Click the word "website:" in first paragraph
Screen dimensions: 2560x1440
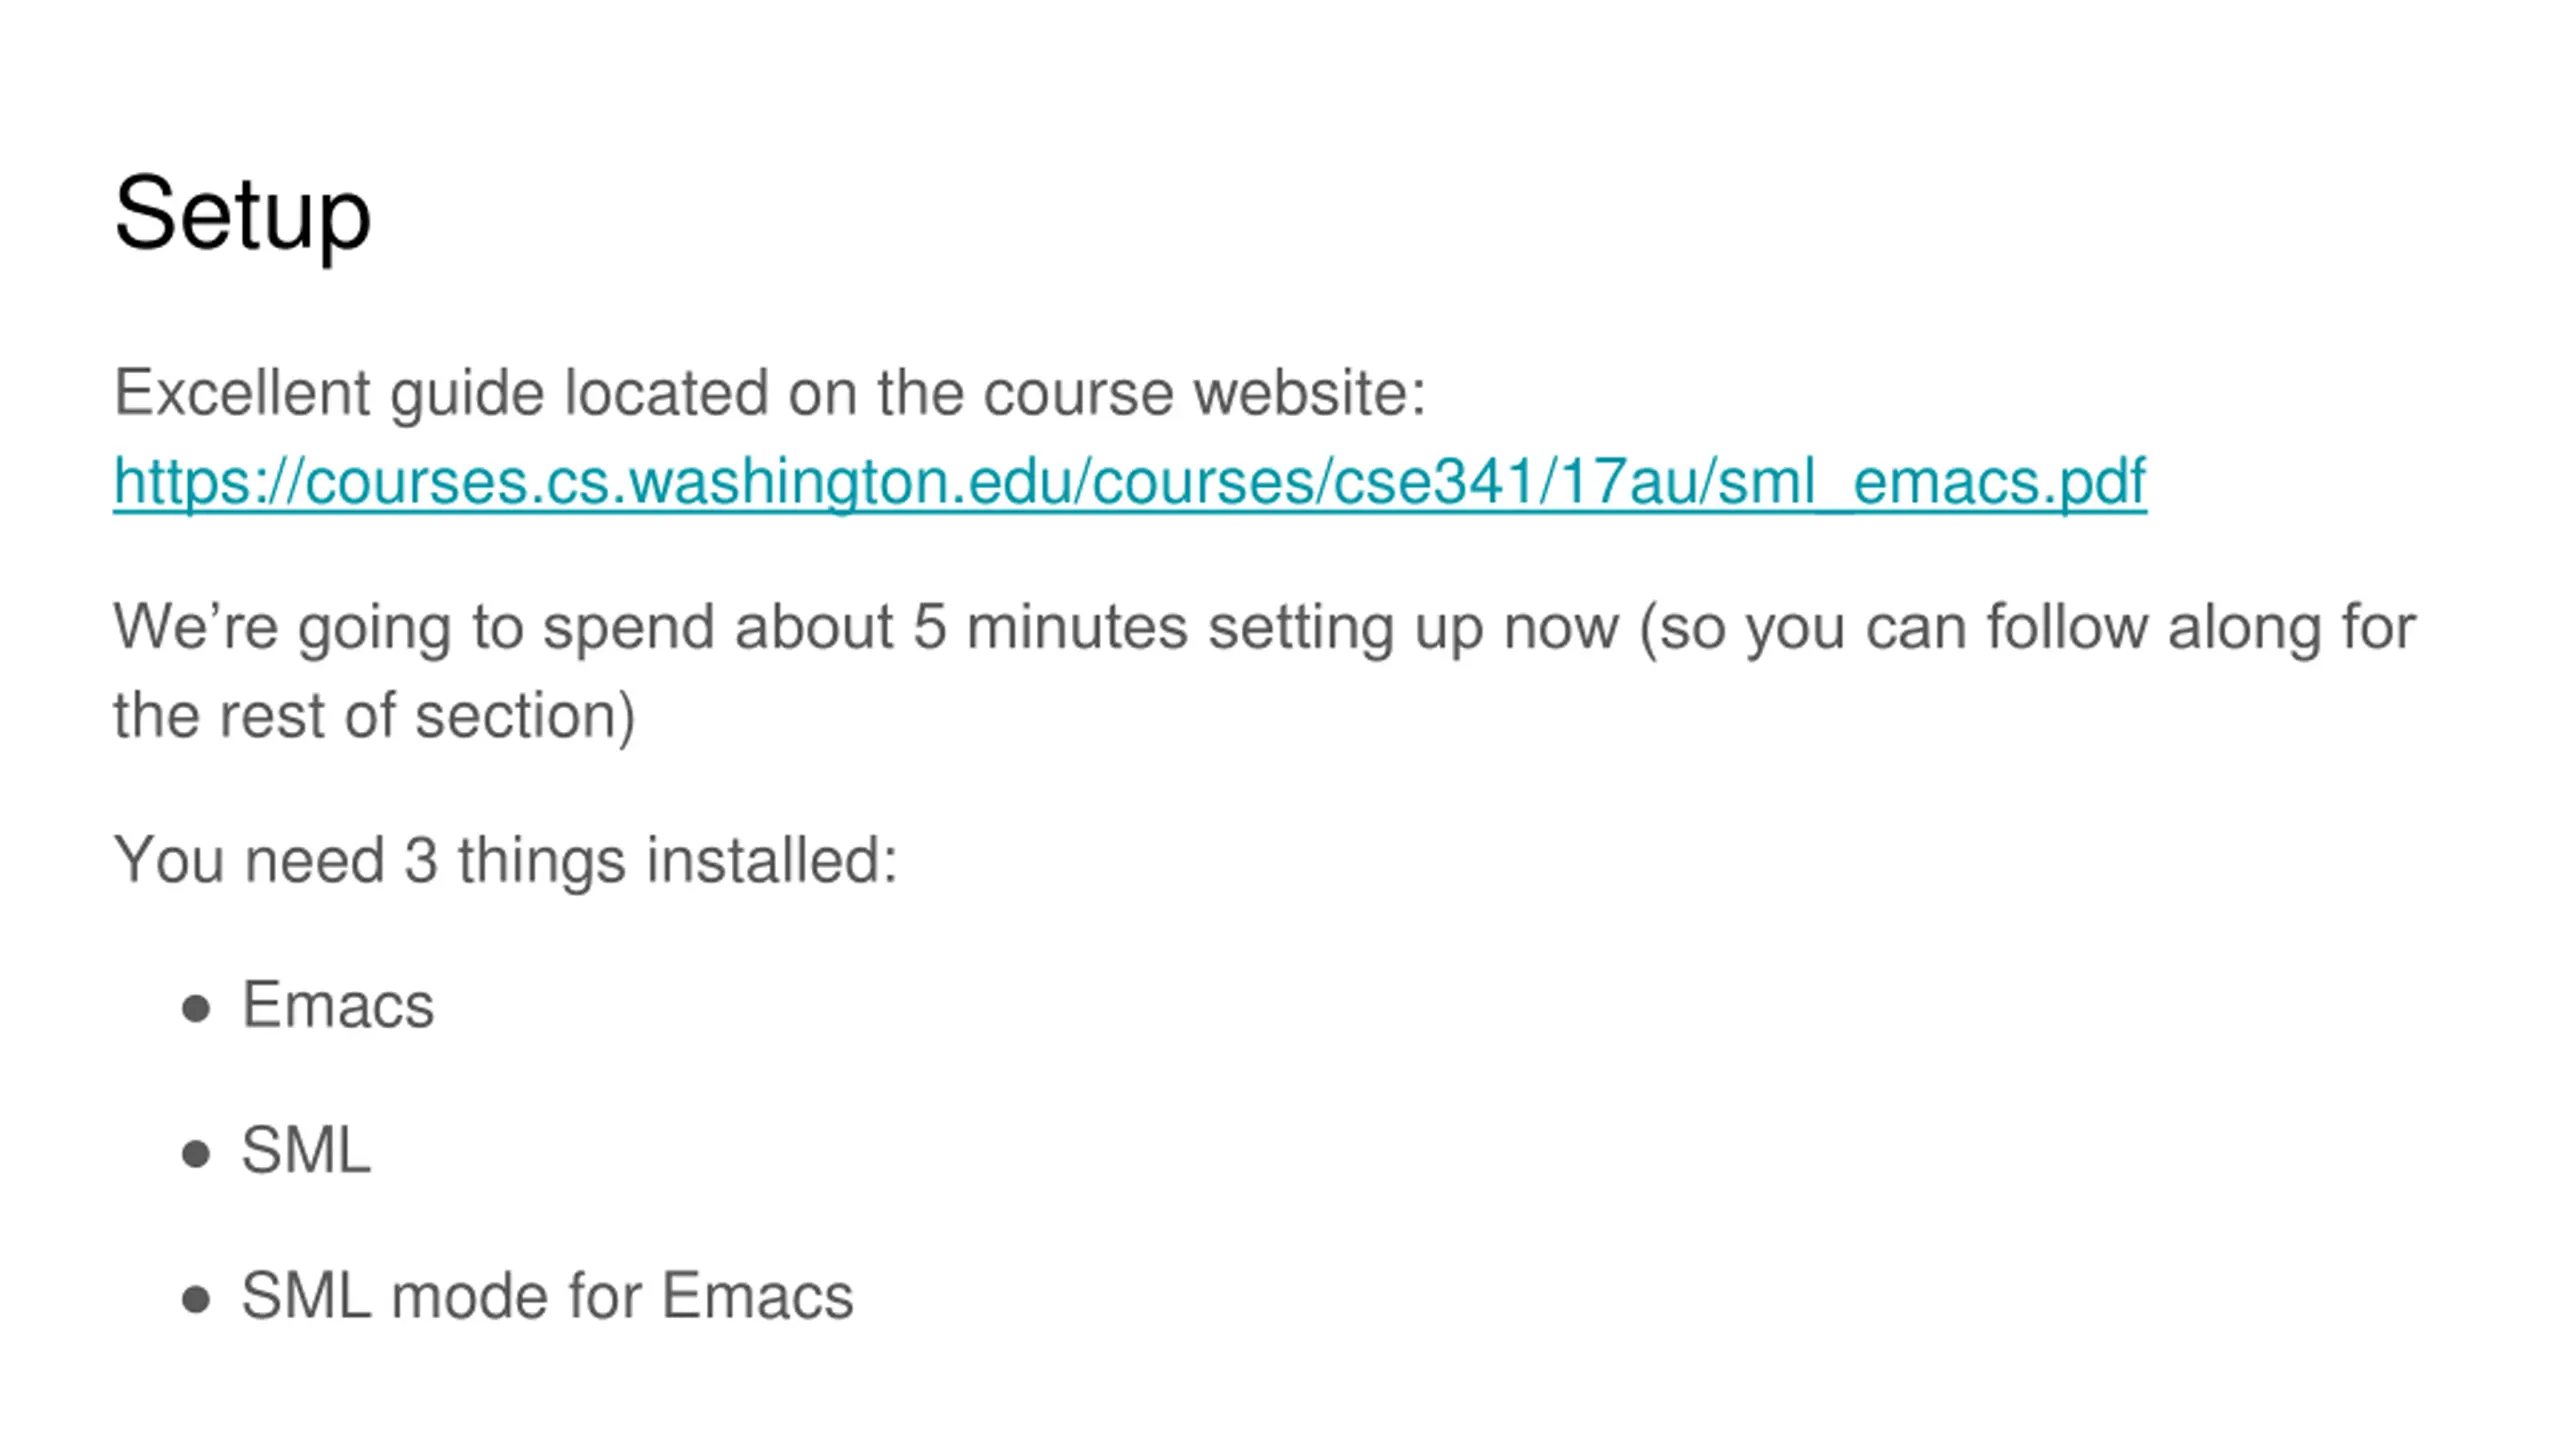click(x=1310, y=392)
